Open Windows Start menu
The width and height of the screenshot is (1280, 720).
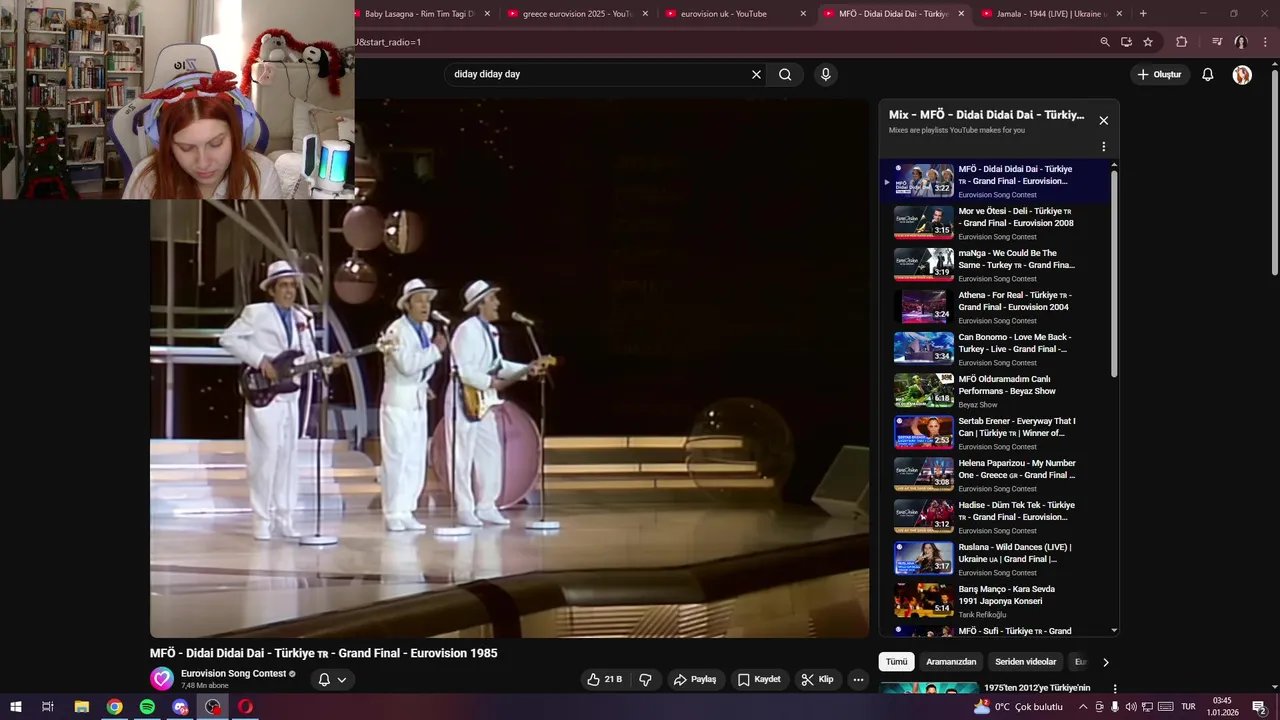pyautogui.click(x=16, y=707)
